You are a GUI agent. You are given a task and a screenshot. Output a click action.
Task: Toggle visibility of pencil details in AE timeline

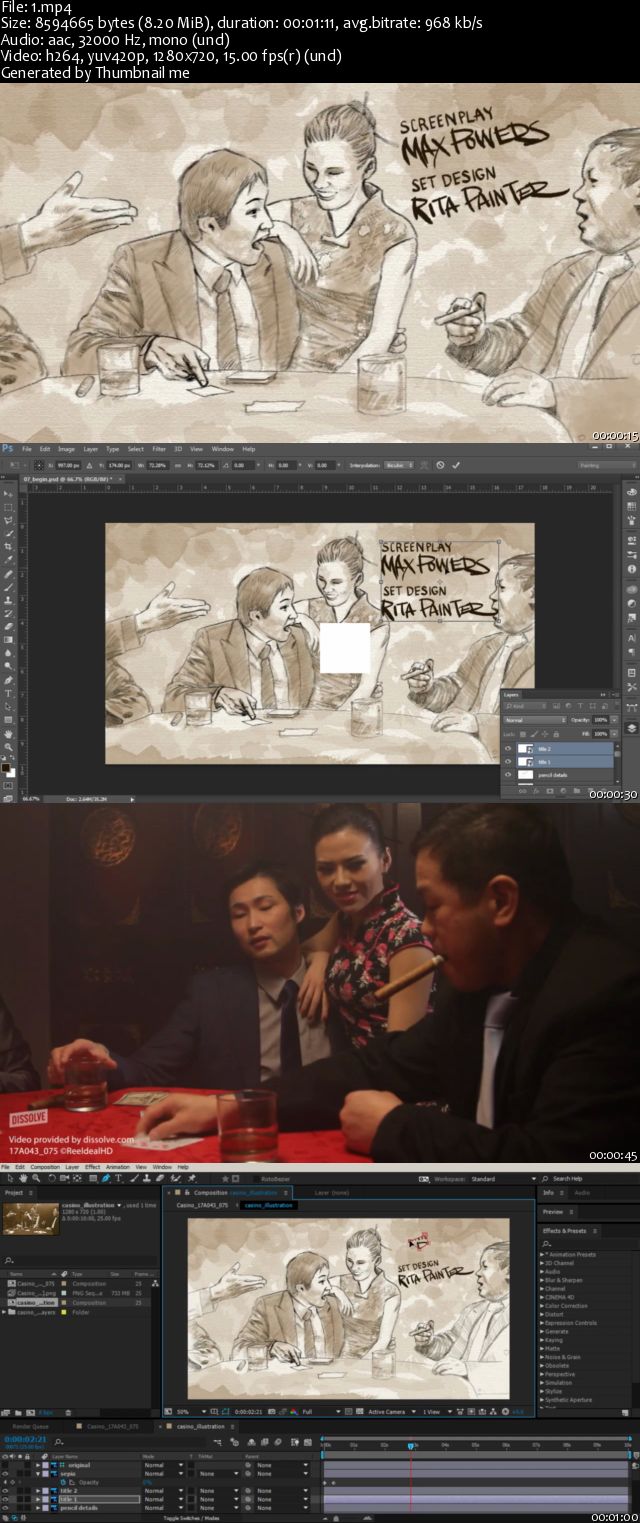[x=5, y=1508]
